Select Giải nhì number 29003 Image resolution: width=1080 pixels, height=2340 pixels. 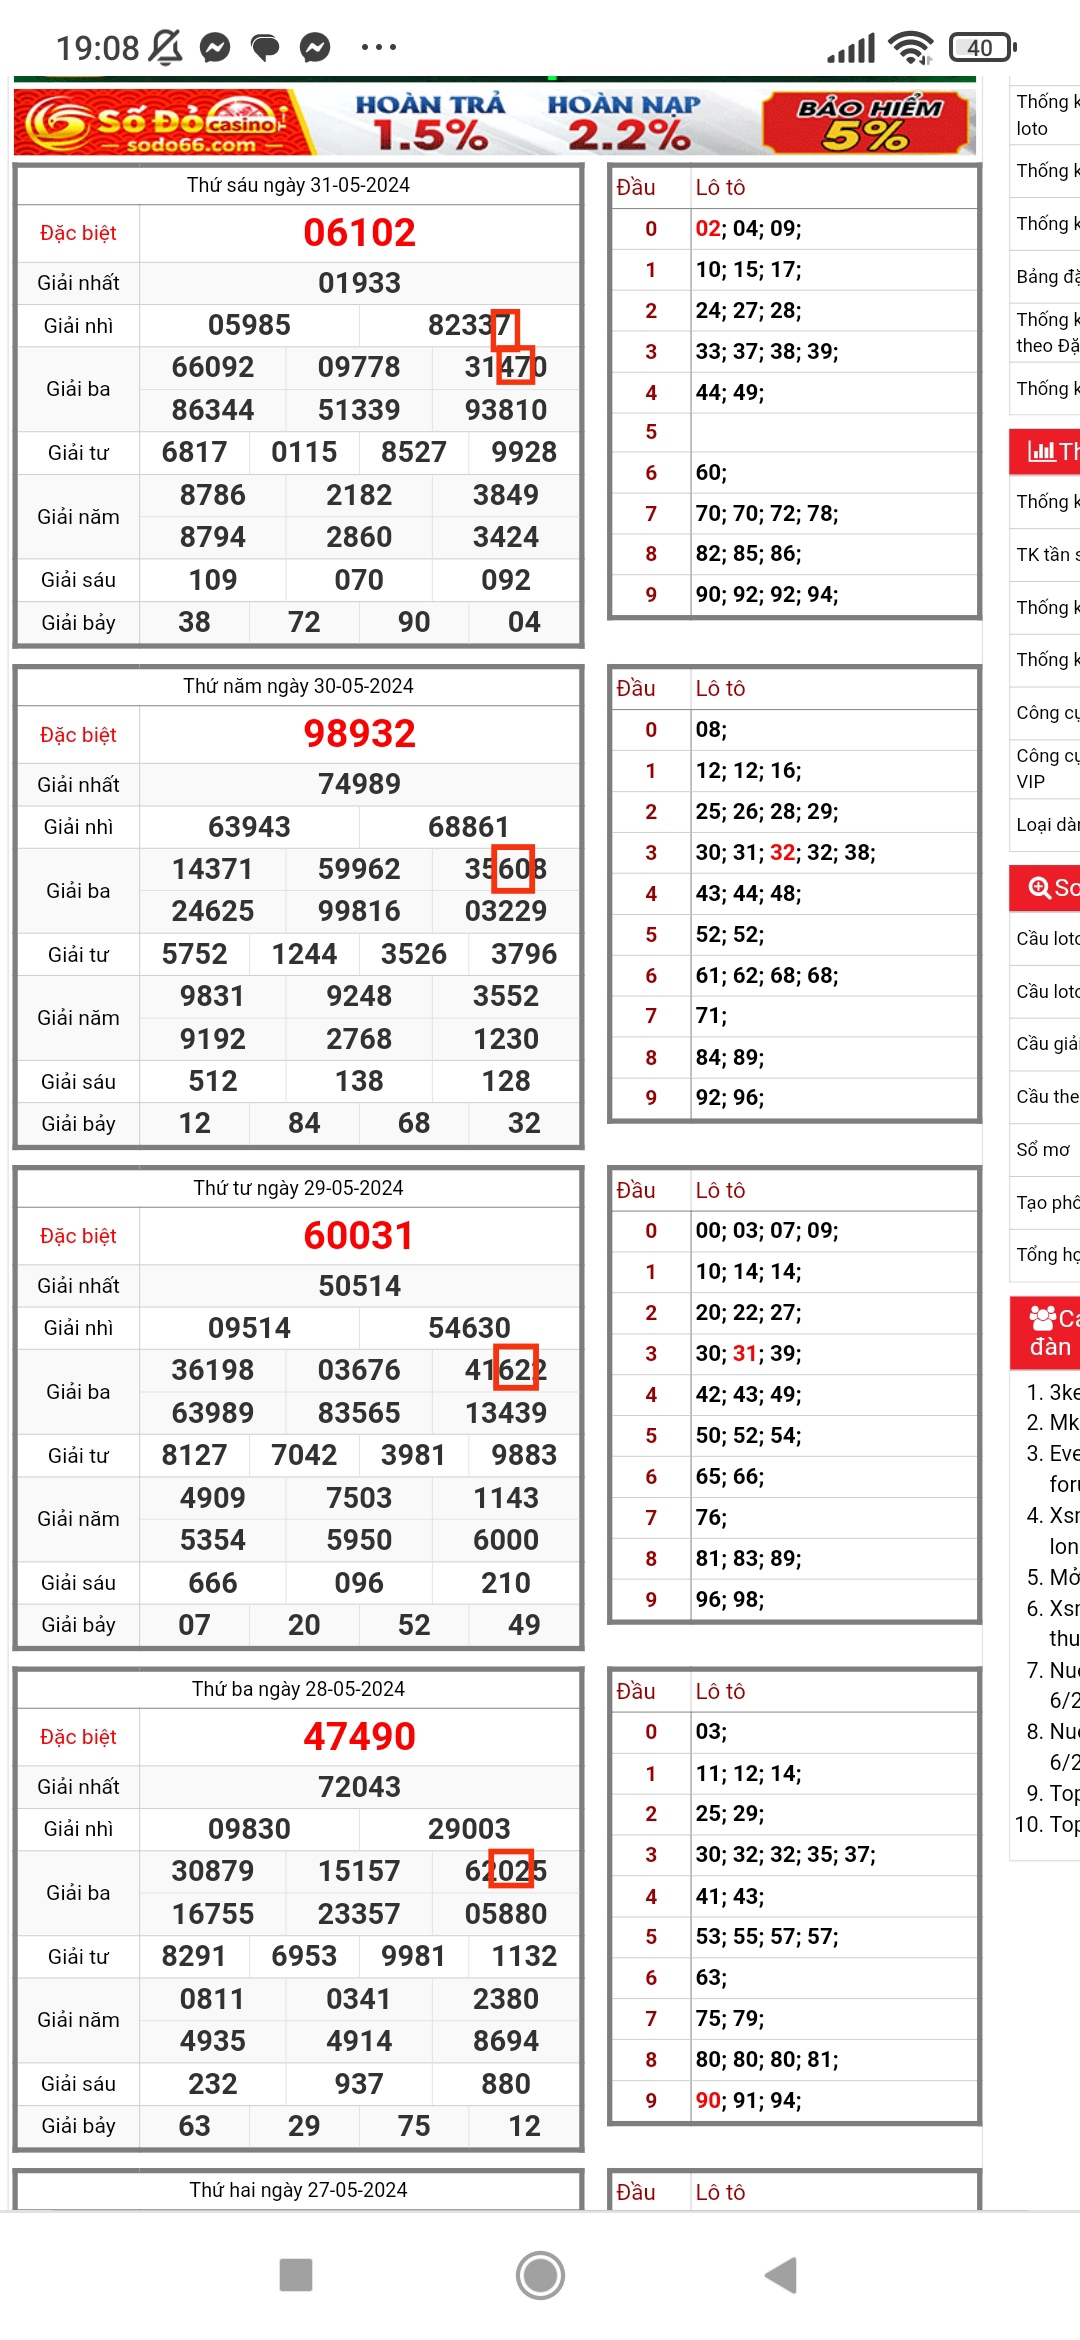470,1829
